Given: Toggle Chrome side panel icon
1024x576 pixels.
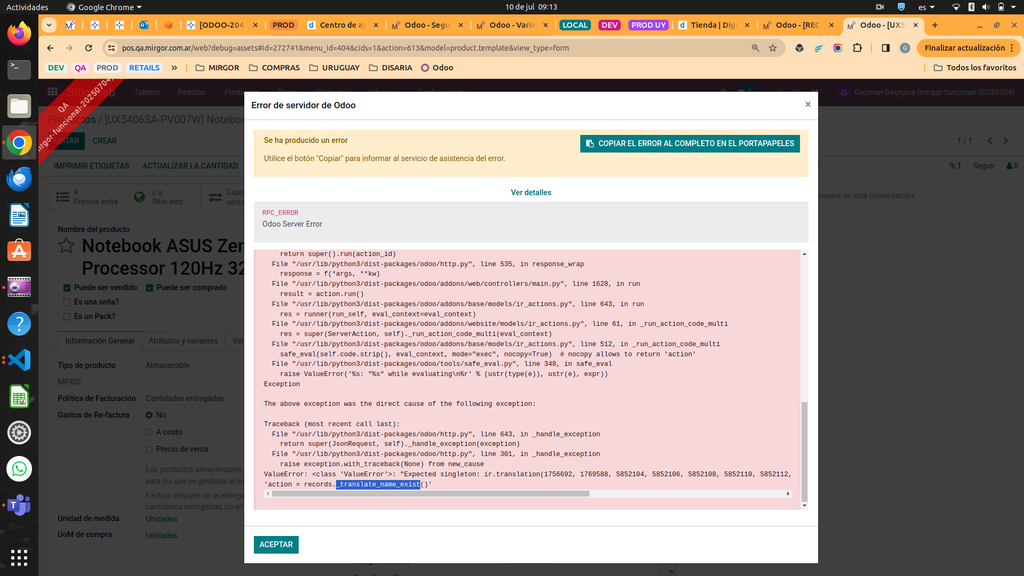Looking at the screenshot, I should [x=886, y=48].
